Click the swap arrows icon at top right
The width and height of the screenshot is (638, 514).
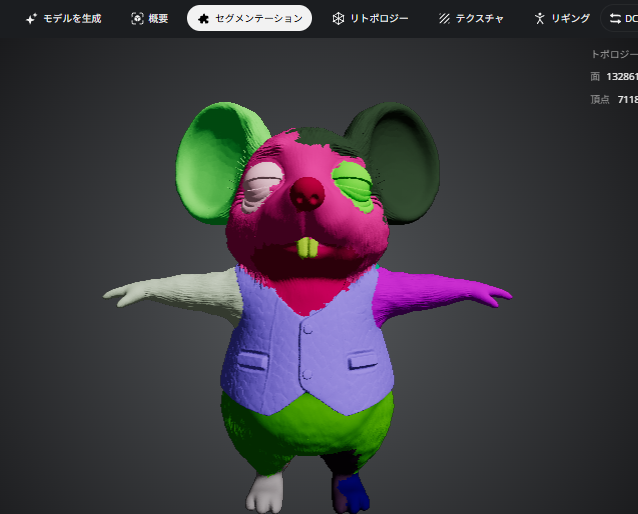pos(615,18)
